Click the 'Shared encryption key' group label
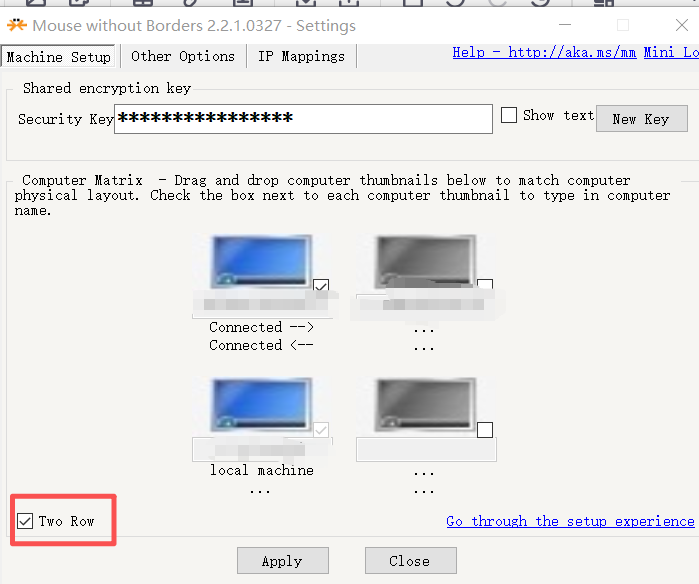This screenshot has height=584, width=699. (x=107, y=88)
